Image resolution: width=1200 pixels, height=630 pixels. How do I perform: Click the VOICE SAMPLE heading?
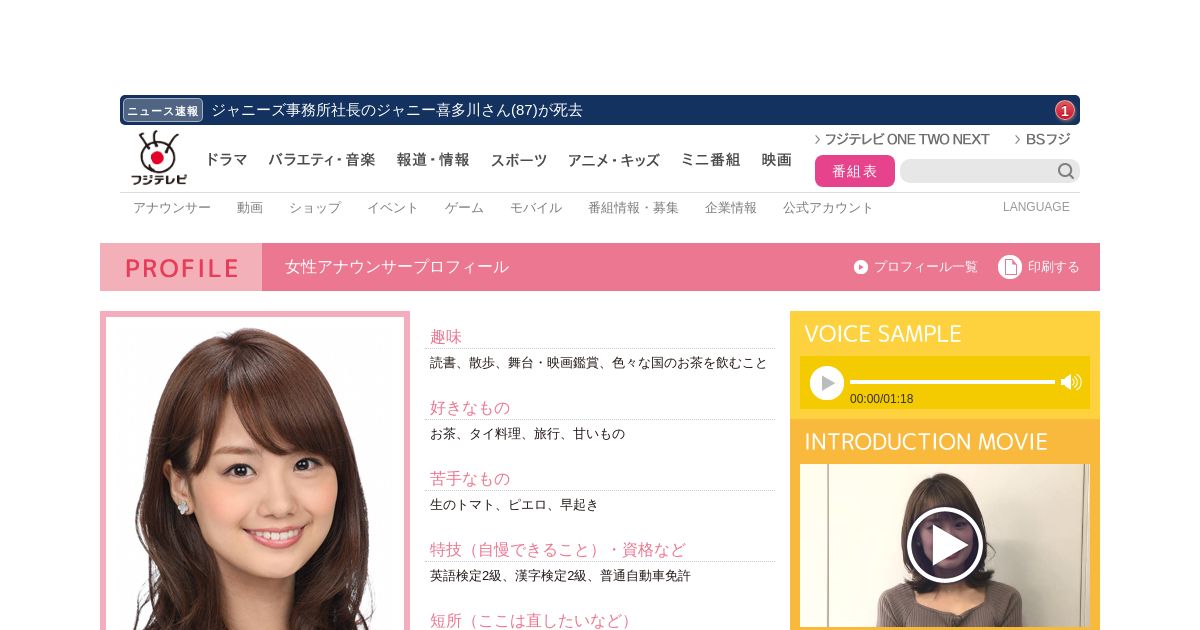882,334
